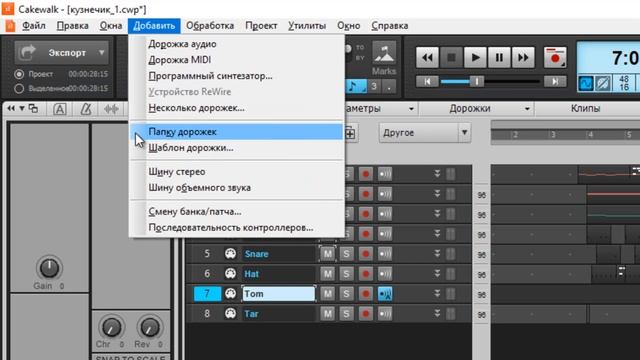Toggle input echo on Tom track
The height and width of the screenshot is (360, 640).
pos(385,294)
